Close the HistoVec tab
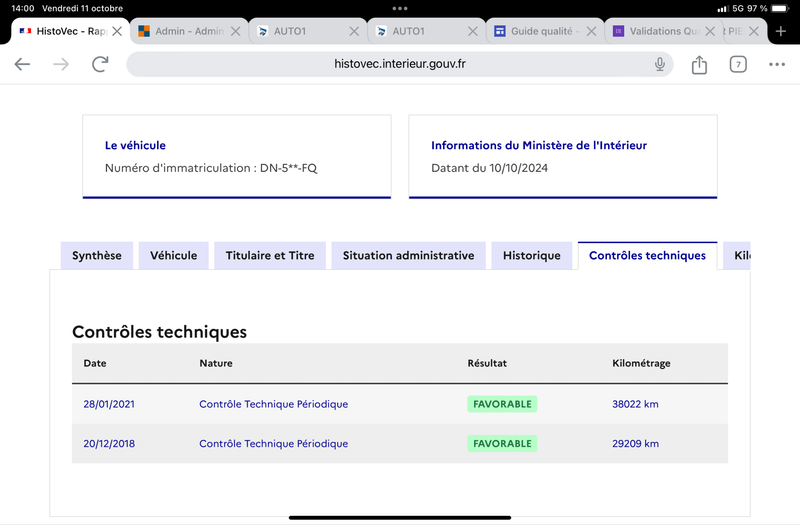 pos(117,32)
